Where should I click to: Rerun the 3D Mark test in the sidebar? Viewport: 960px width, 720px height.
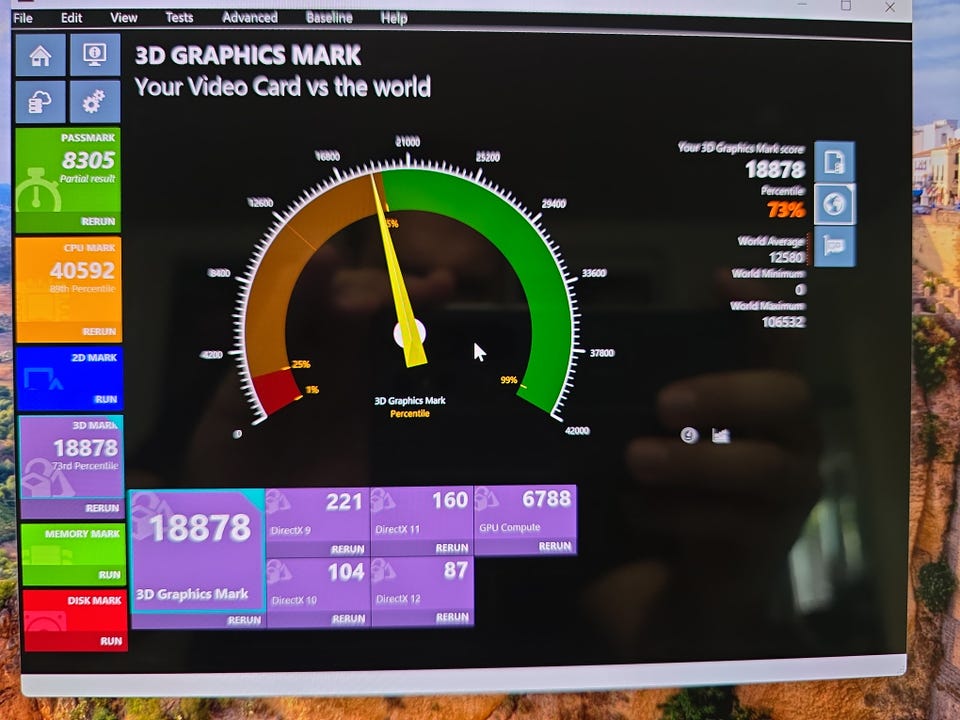click(x=102, y=508)
